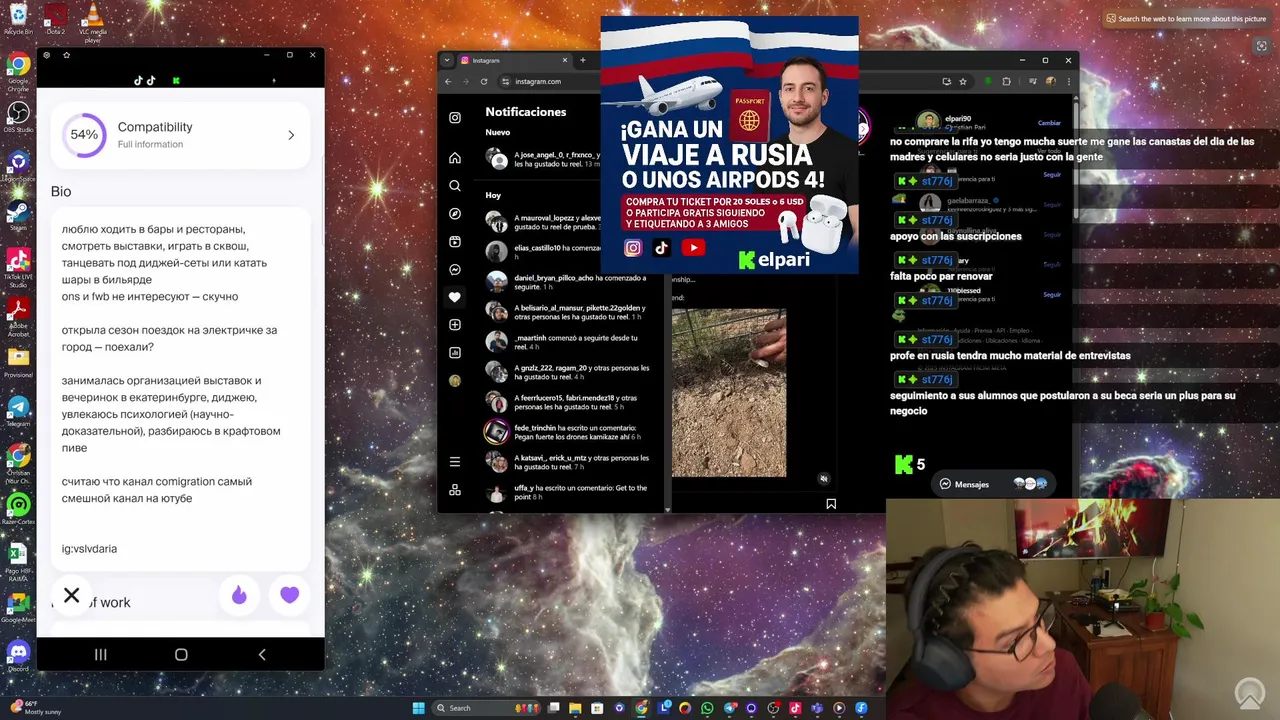Bookmark page with star in Chrome toolbar
Viewport: 1280px width, 720px height.
[963, 81]
